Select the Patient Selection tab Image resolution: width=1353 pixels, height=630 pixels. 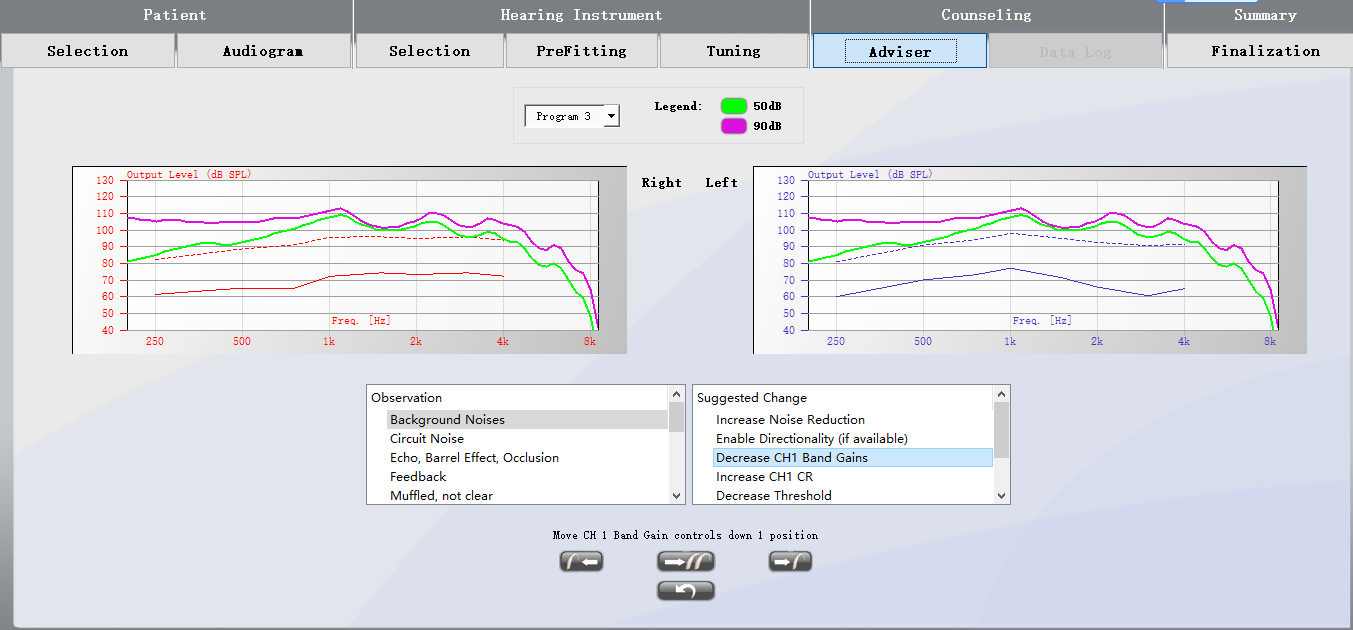tap(88, 51)
